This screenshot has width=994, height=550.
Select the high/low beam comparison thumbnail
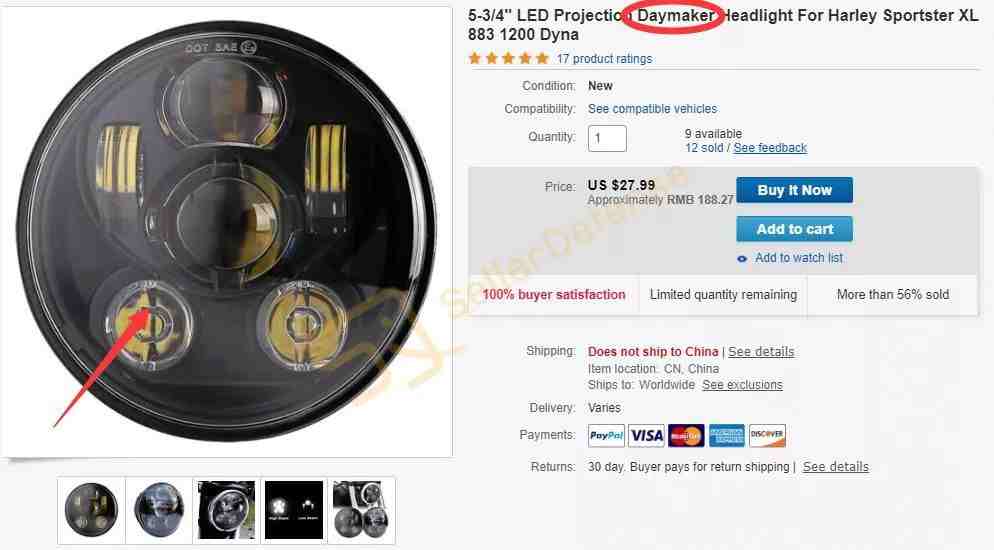click(x=294, y=510)
